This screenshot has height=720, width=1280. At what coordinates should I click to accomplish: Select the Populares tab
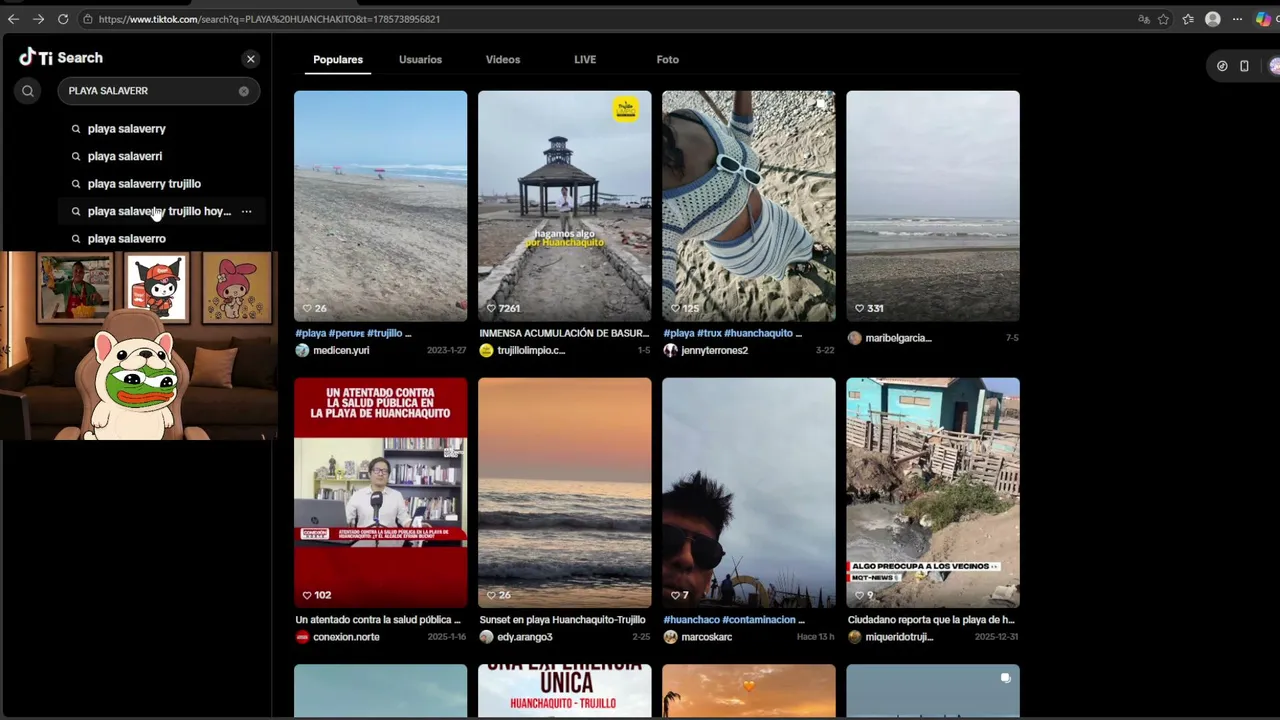tap(338, 60)
